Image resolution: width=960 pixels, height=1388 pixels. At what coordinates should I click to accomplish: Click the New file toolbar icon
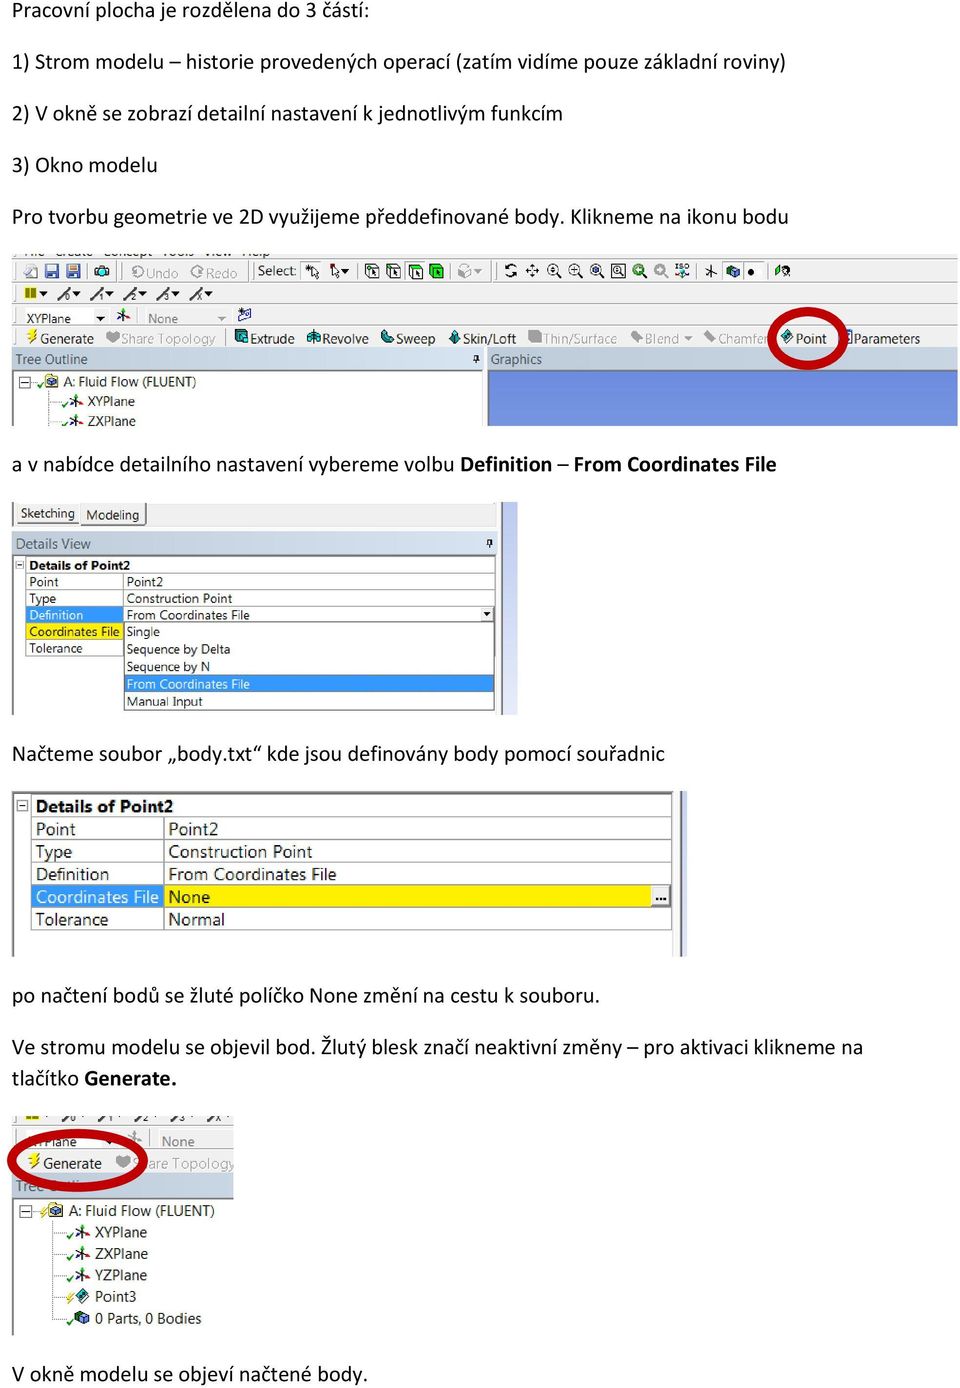point(31,272)
